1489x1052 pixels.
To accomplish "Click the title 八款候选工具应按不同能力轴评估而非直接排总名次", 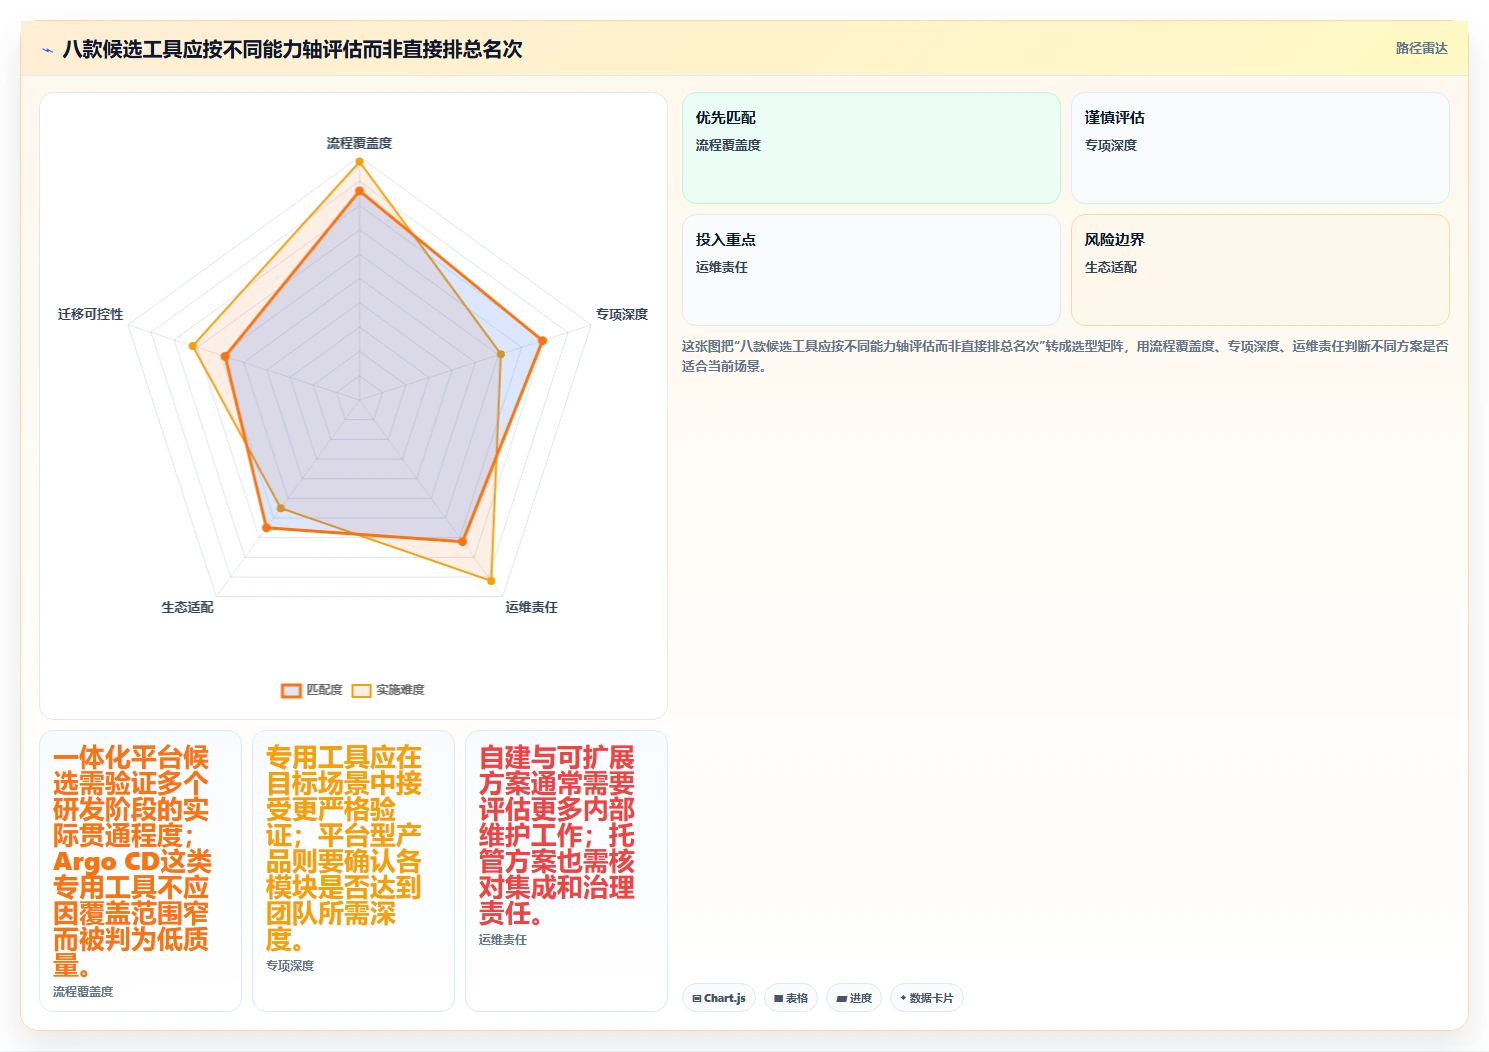I will click(292, 49).
